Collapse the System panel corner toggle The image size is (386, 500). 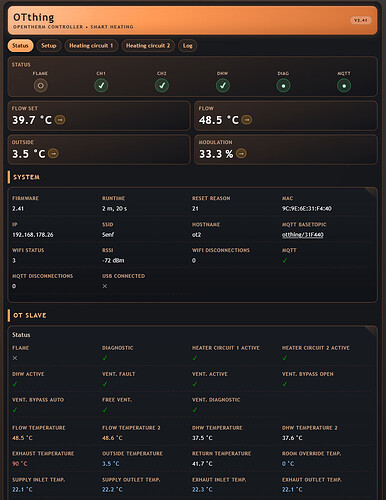371,194
